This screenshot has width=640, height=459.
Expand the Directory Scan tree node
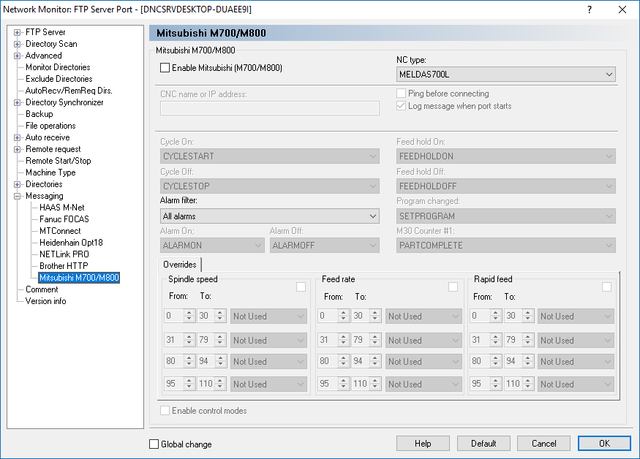(x=17, y=44)
